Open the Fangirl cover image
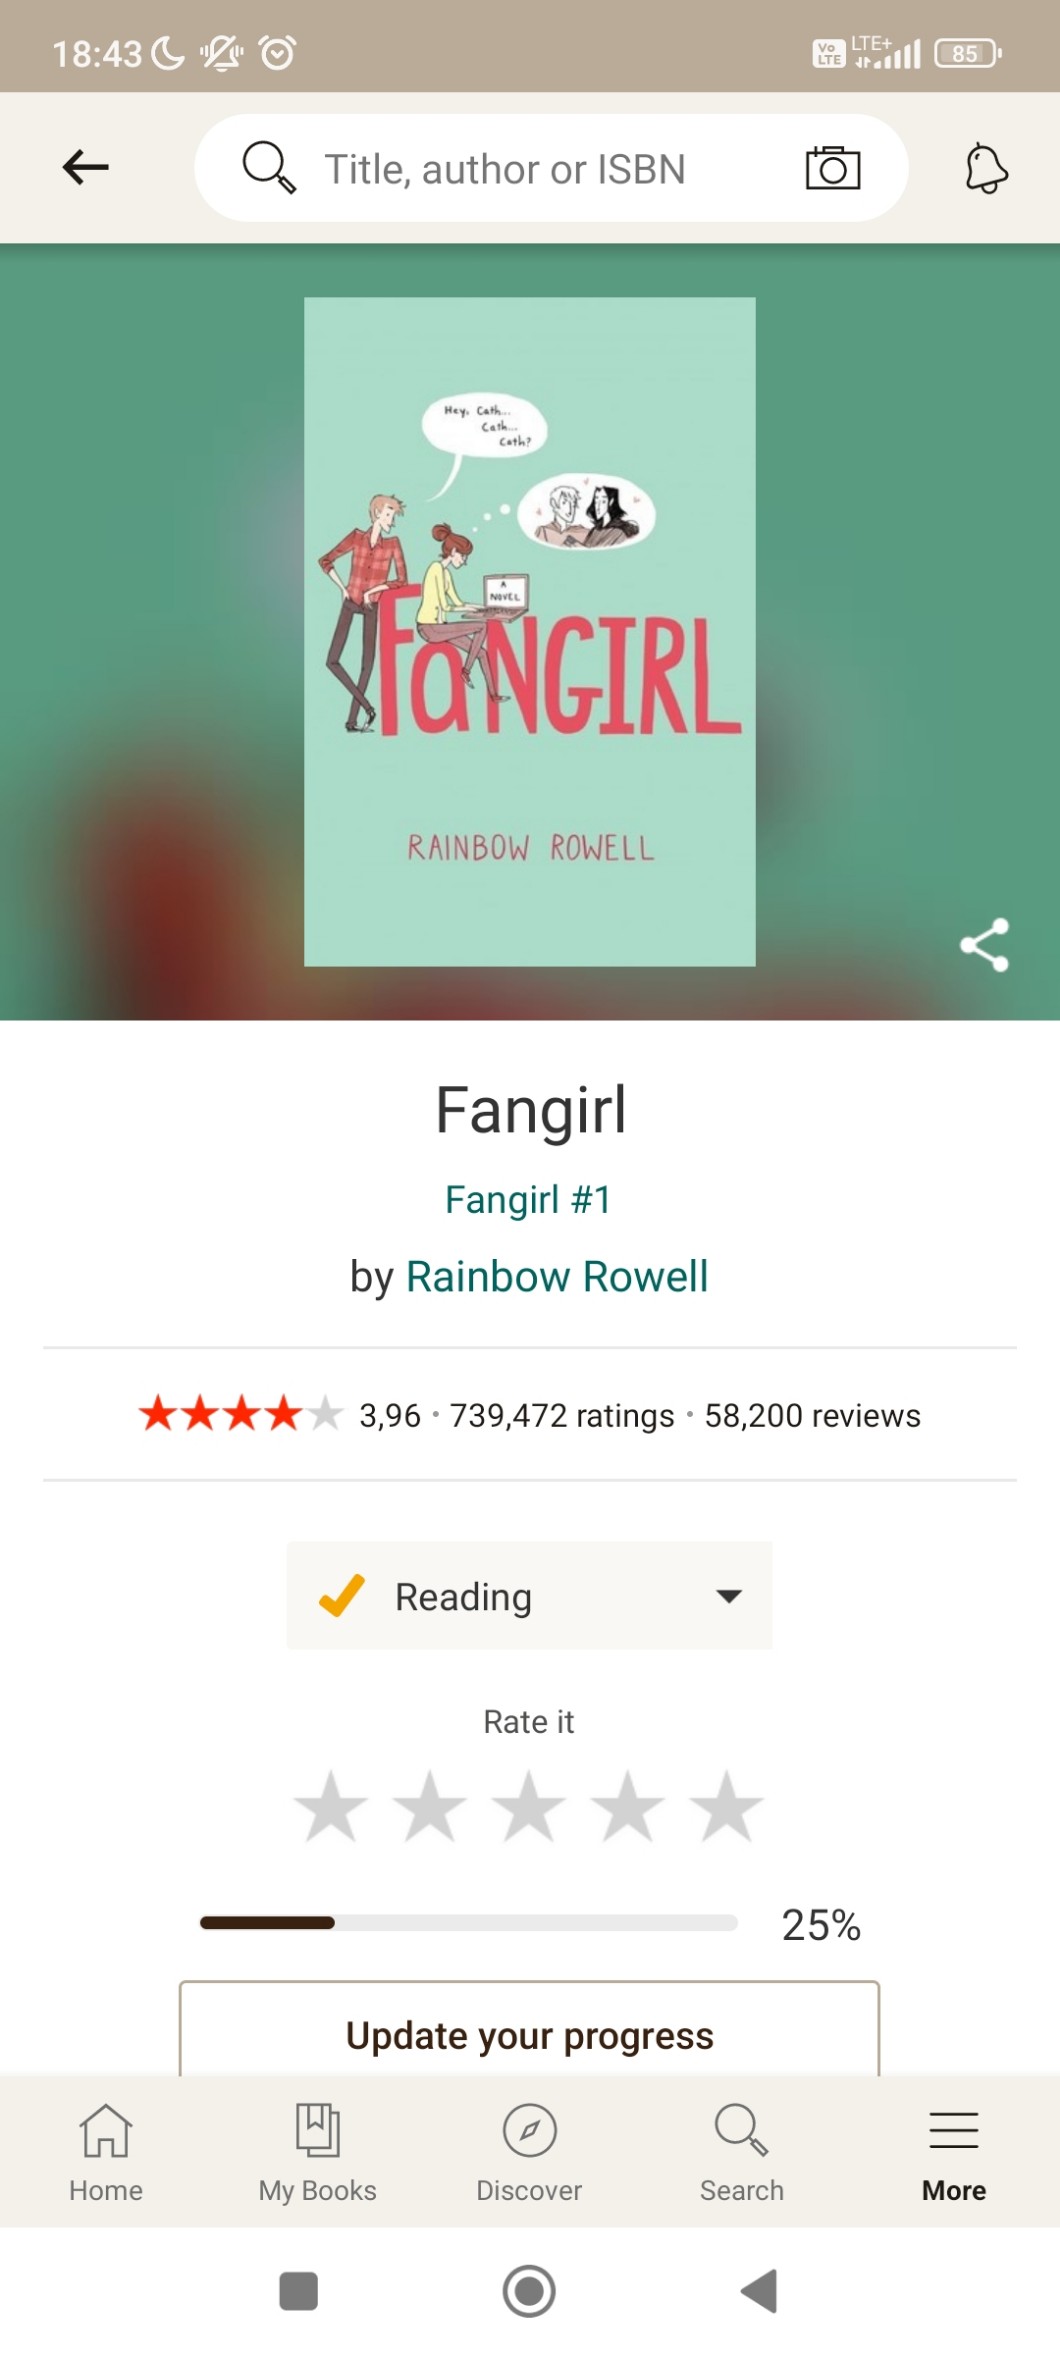This screenshot has width=1060, height=2355. tap(530, 631)
